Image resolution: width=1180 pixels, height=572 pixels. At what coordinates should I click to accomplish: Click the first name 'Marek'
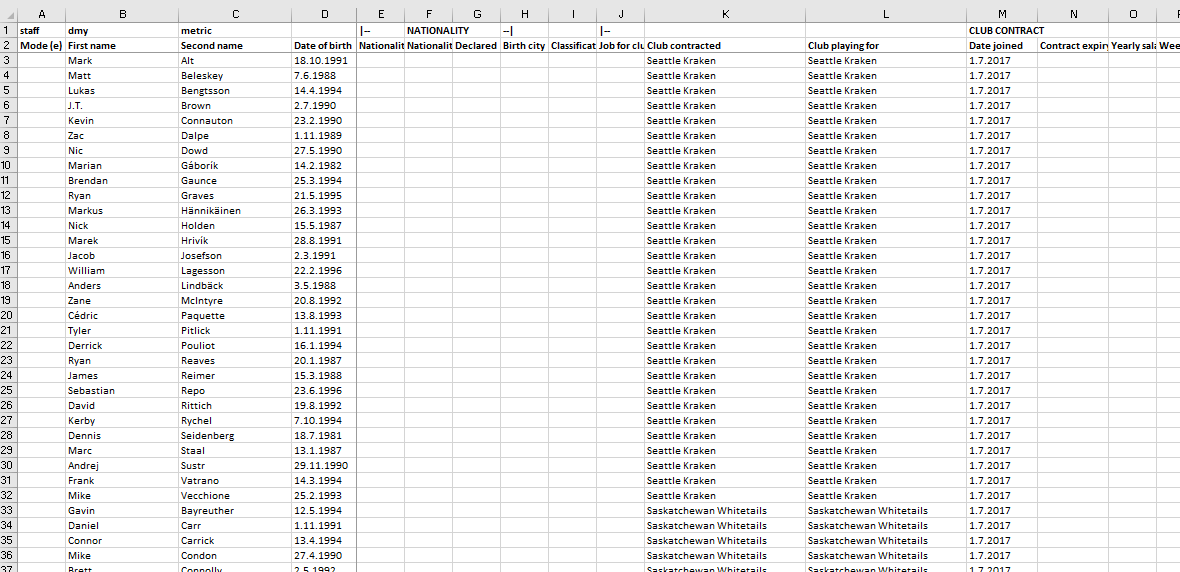coord(83,241)
